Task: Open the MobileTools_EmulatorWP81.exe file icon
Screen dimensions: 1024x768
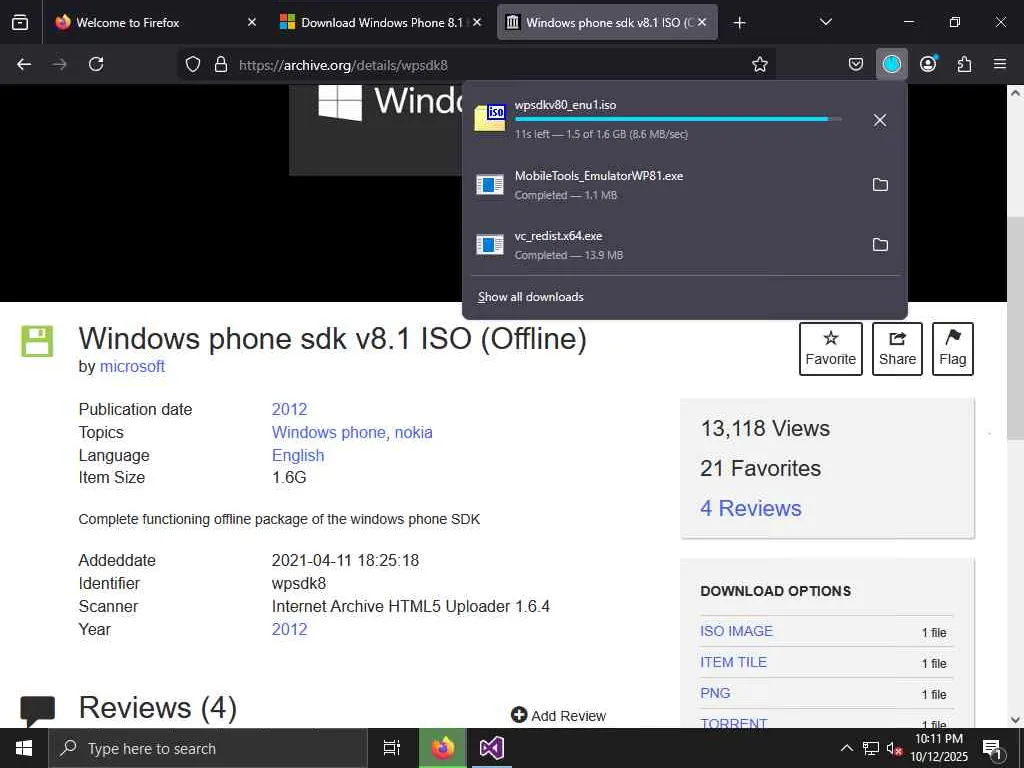Action: click(x=490, y=185)
